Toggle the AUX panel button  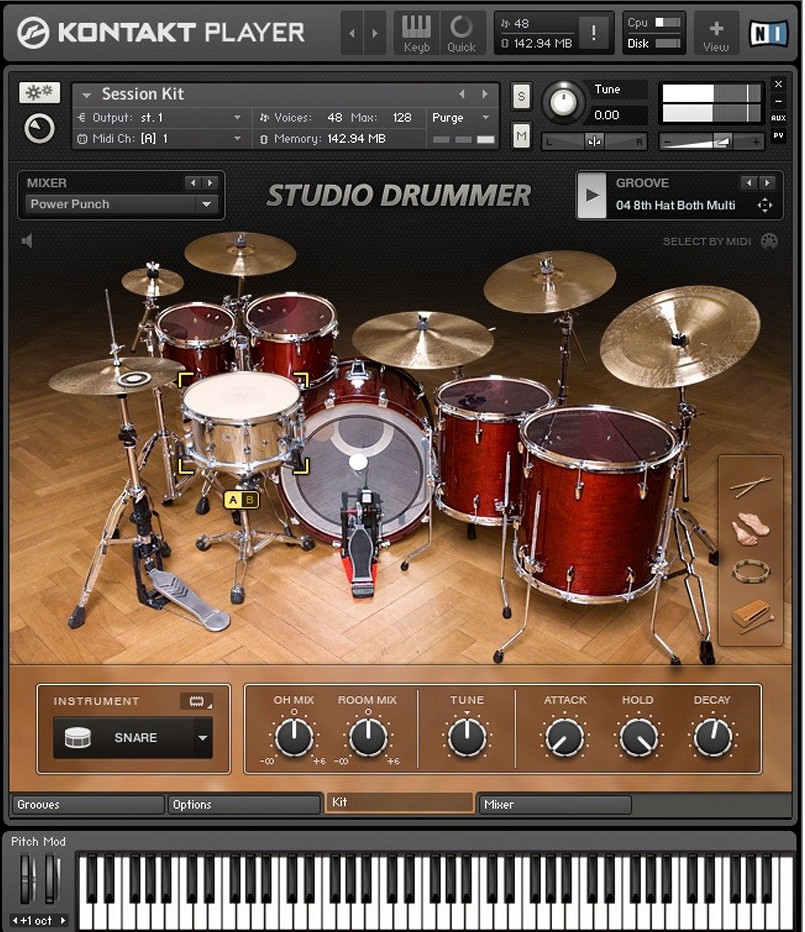[x=778, y=118]
